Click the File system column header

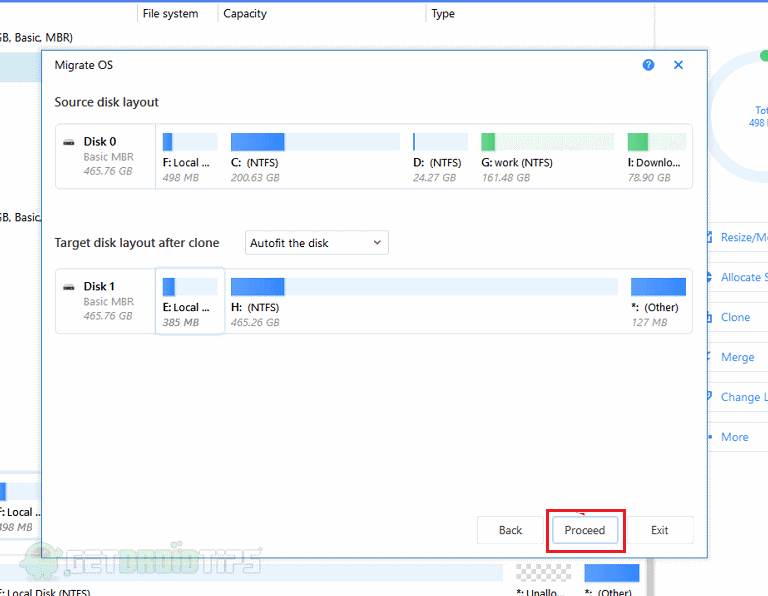point(170,14)
